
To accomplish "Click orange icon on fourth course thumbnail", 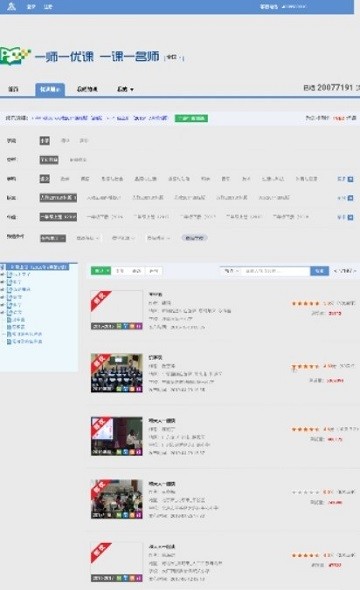I will click(x=132, y=515).
